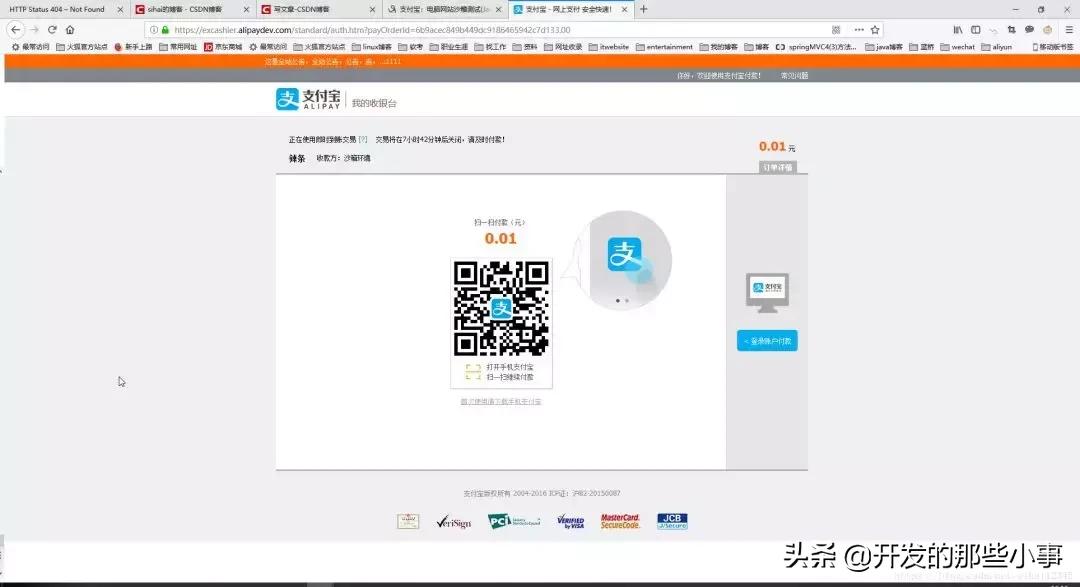Screen dimensions: 1080x587
Task: Click the PCI security certification badge
Action: 512,521
